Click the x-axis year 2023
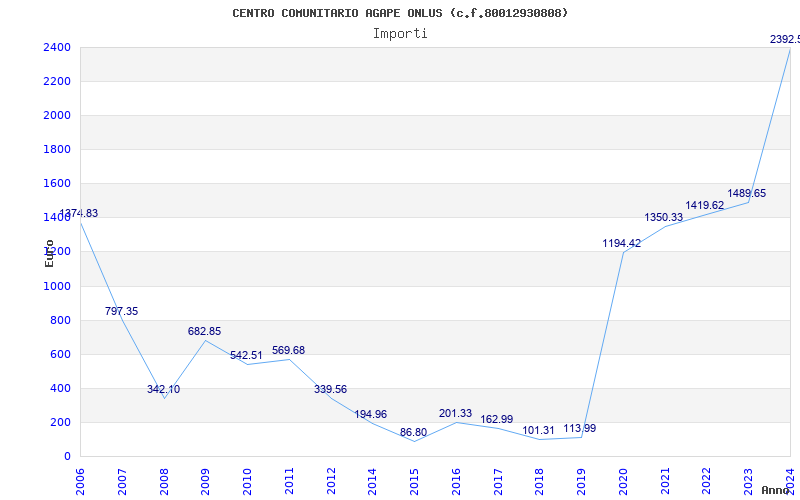This screenshot has width=800, height=500. pyautogui.click(x=749, y=482)
